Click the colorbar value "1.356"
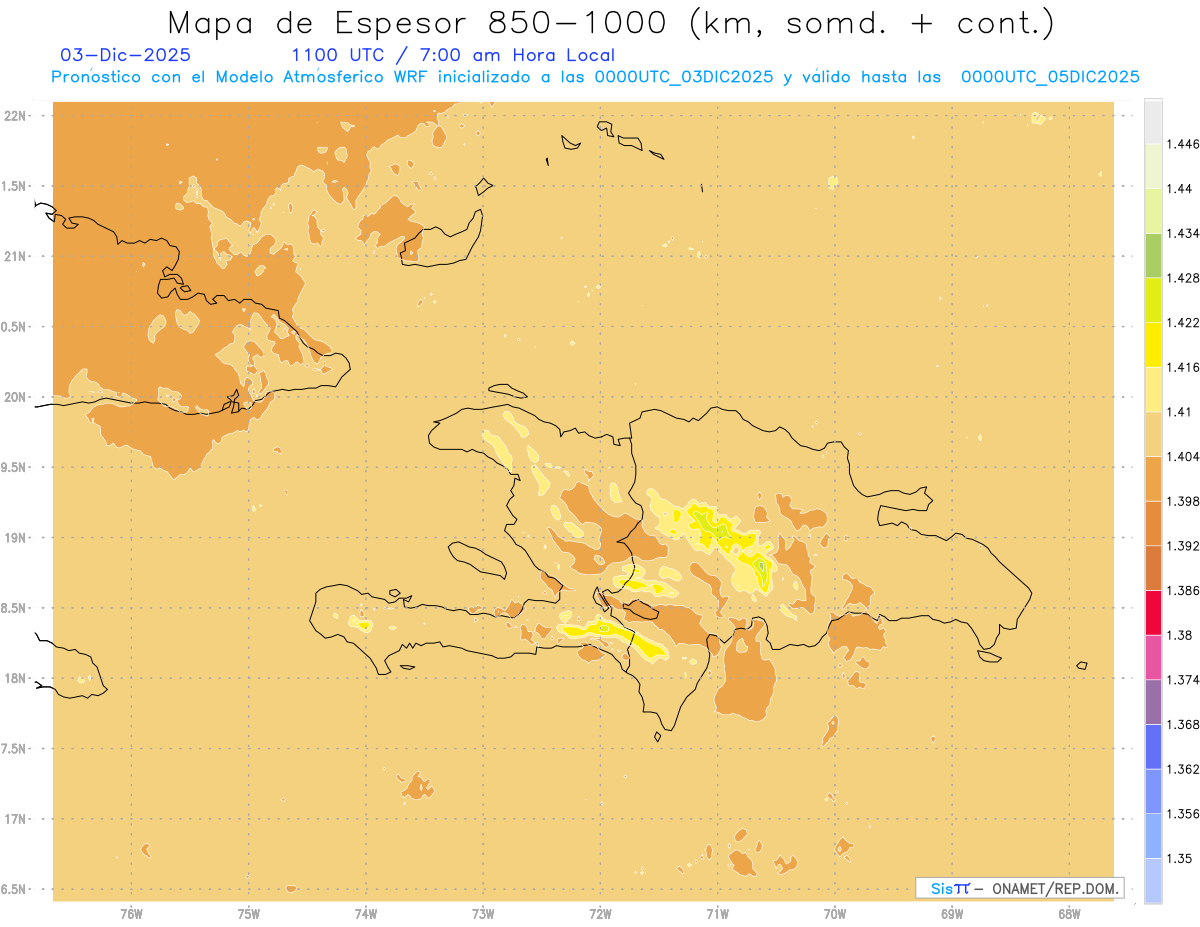The image size is (1200, 927). pyautogui.click(x=1185, y=814)
